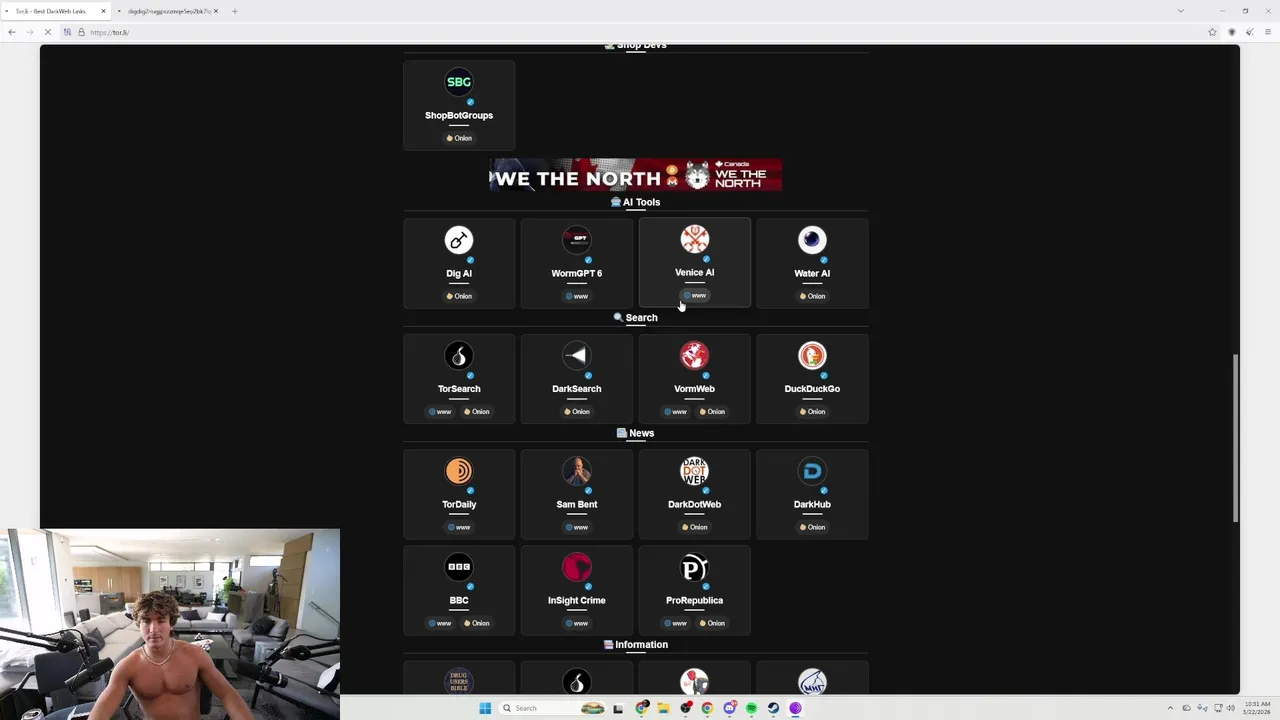Screen dimensions: 1280x720
Task: Click the Onion link under DuckDuckGo
Action: (812, 411)
